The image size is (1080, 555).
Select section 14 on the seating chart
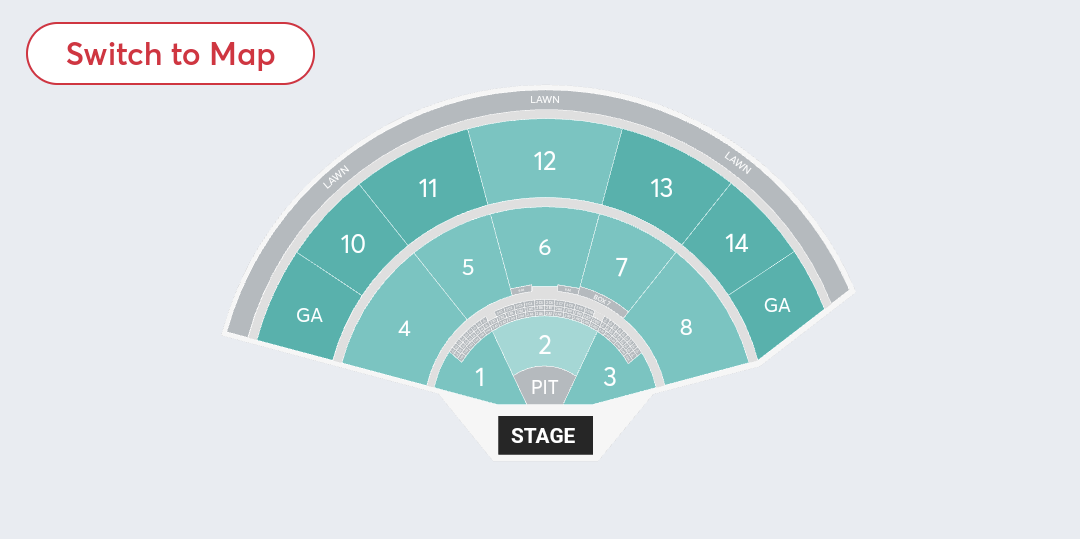(737, 244)
